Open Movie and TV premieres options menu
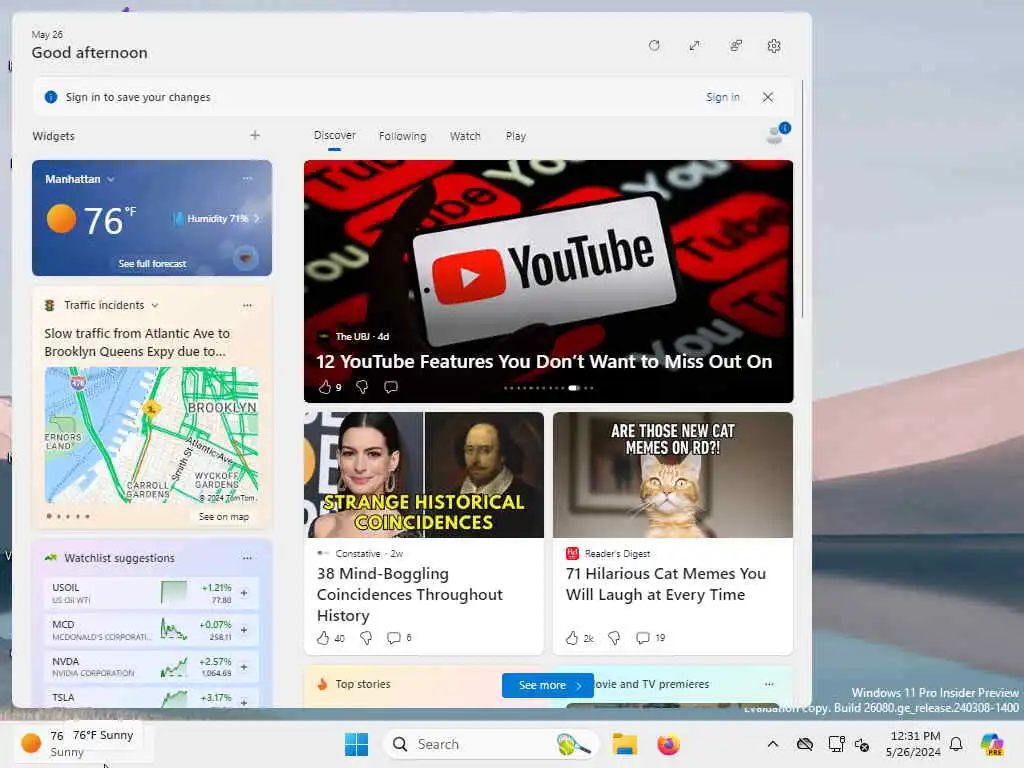 (x=769, y=684)
